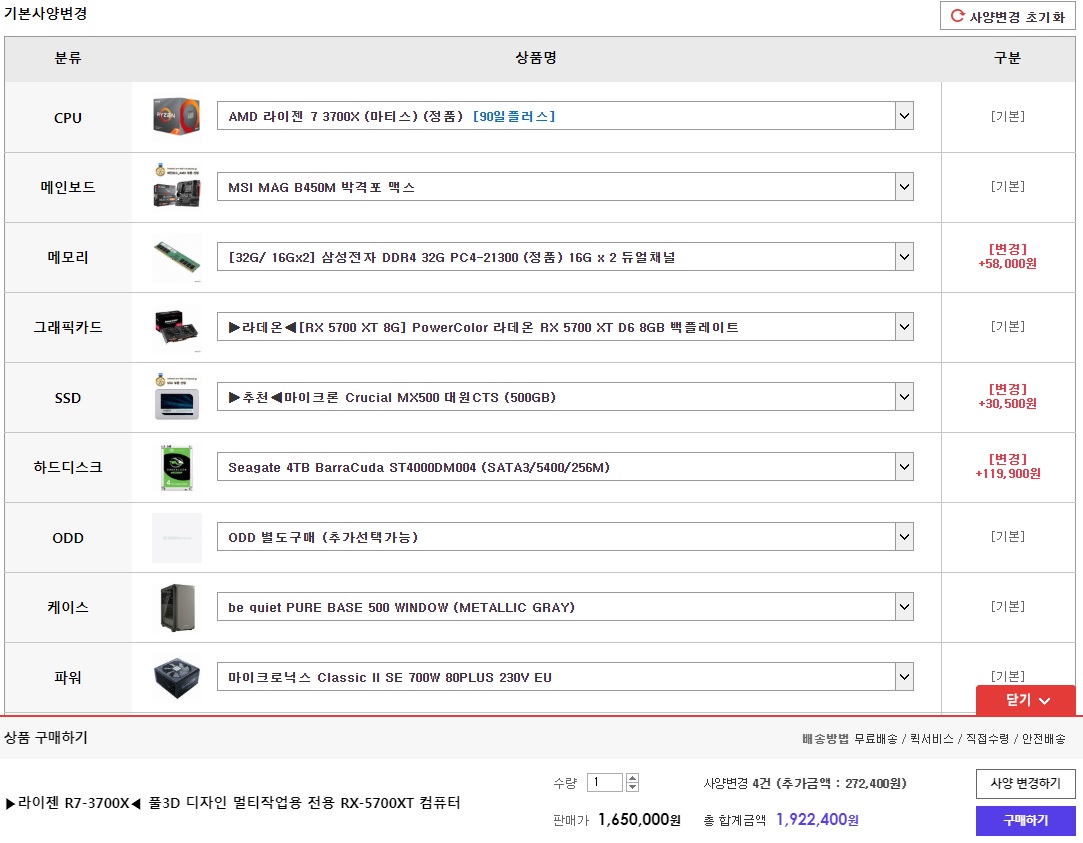1083x843 pixels.
Task: Open the 파워 dropdown for Classic II 700W
Action: point(565,677)
